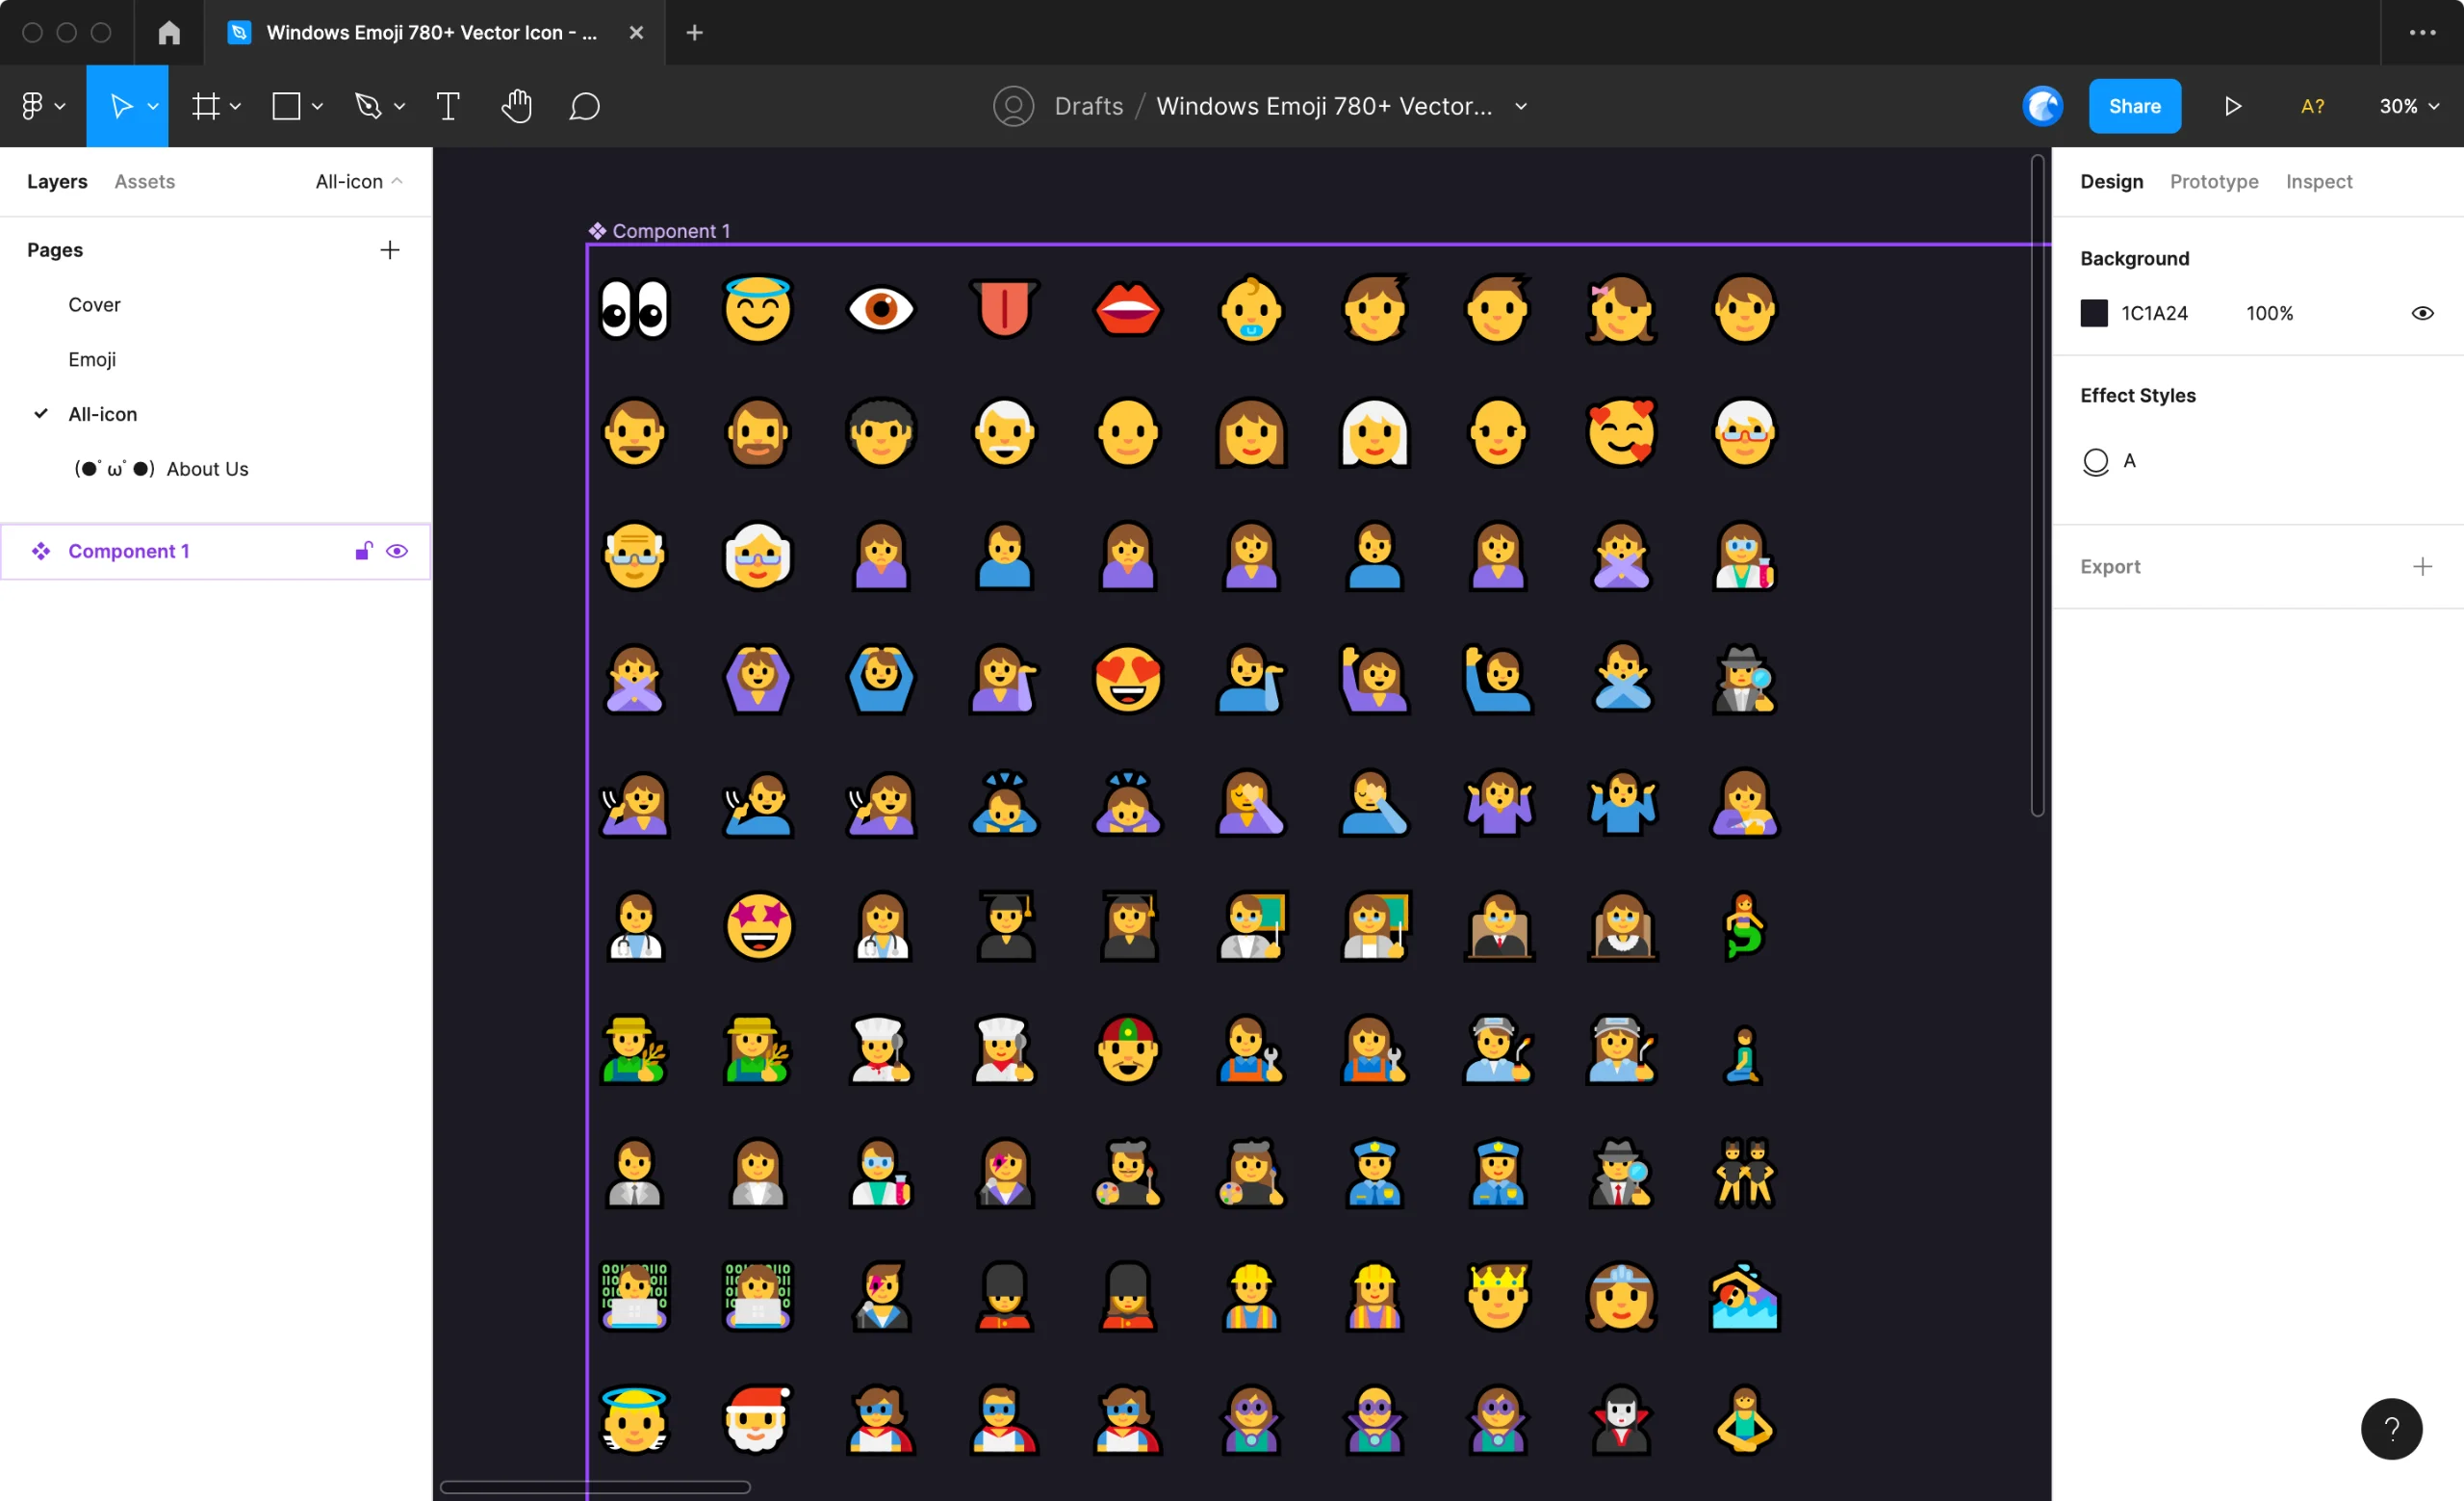The image size is (2464, 1501).
Task: Open the more options ellipsis menu
Action: (2422, 32)
